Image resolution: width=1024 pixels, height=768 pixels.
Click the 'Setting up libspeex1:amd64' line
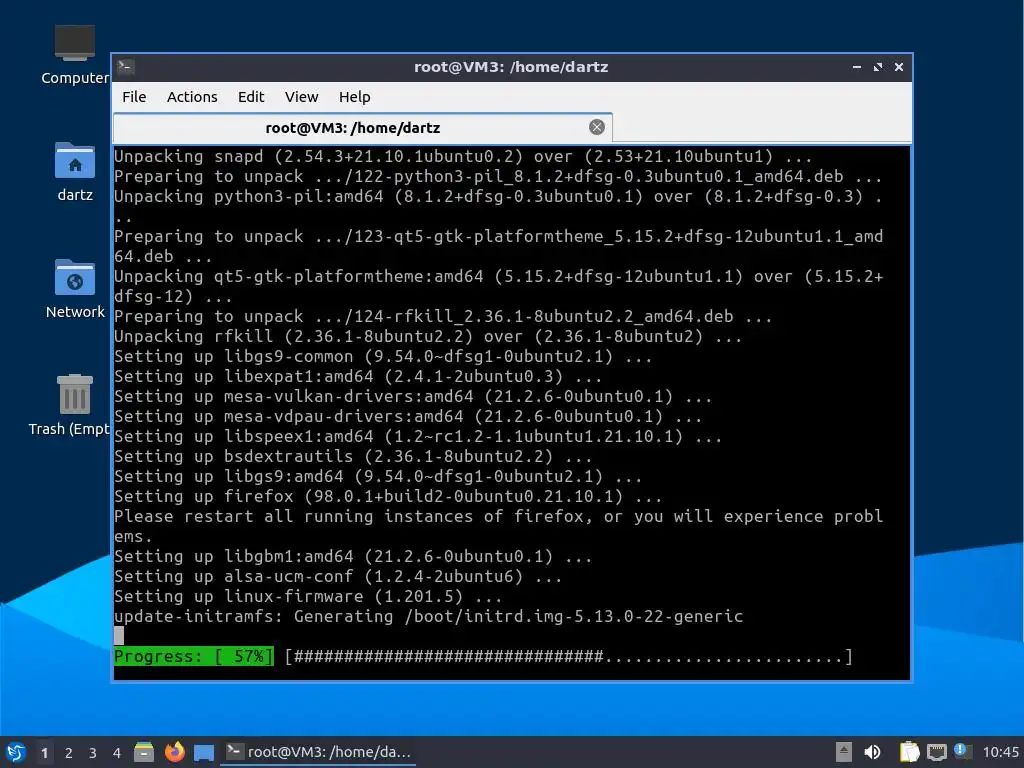[x=418, y=436]
